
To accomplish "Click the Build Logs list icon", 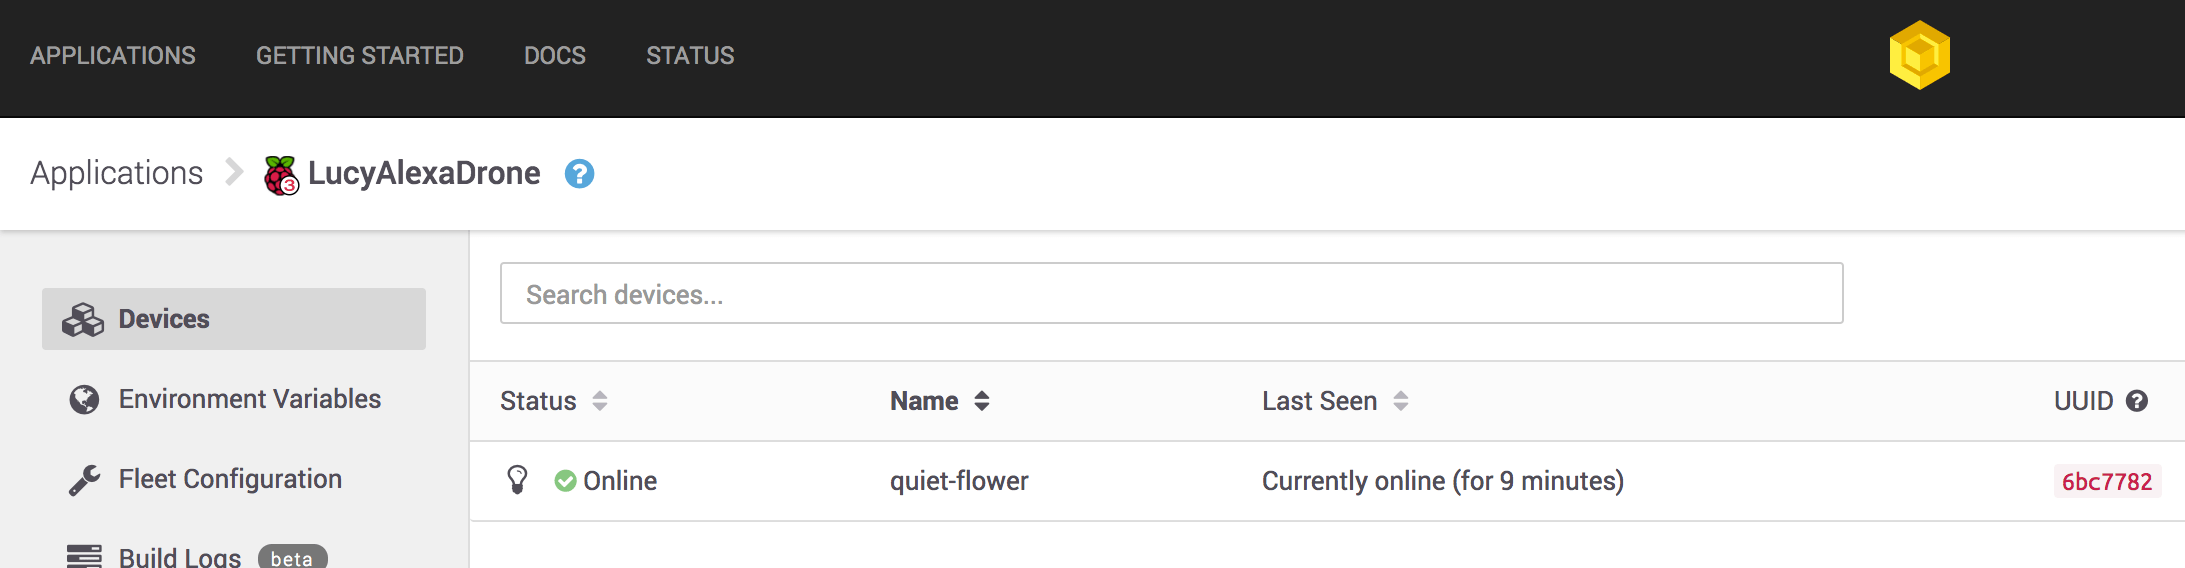I will coord(84,556).
